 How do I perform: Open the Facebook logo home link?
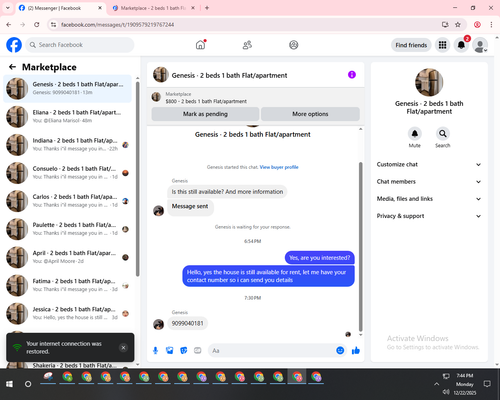pyautogui.click(x=14, y=45)
